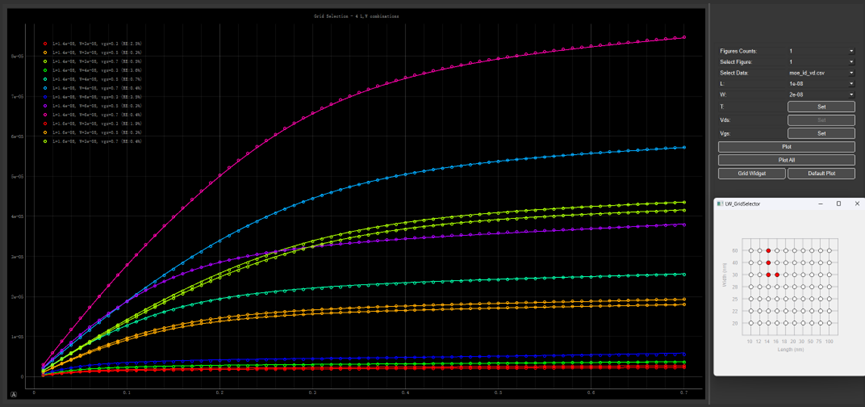Click the auto-range 'A' icon in plot corner
Viewport: 865px width, 407px height.
click(14, 395)
